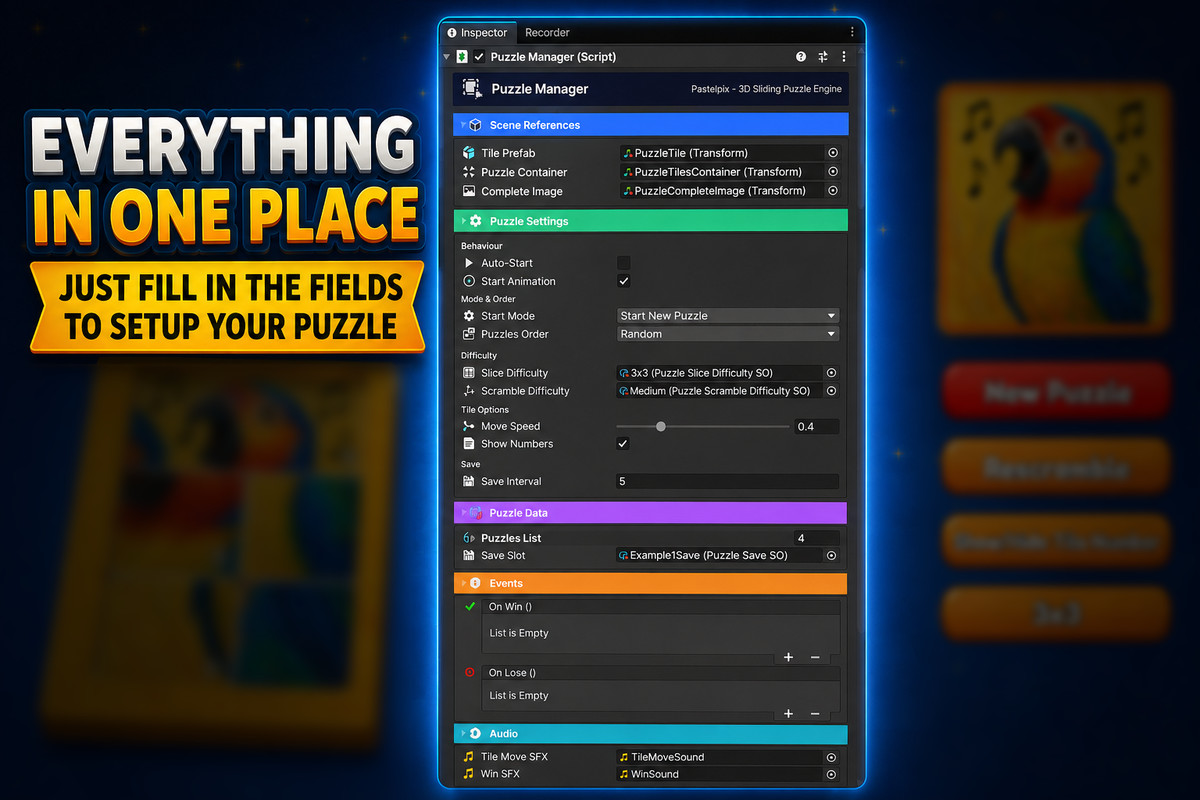1200x800 pixels.
Task: Open object picker for Slice Difficulty
Action: 832,373
